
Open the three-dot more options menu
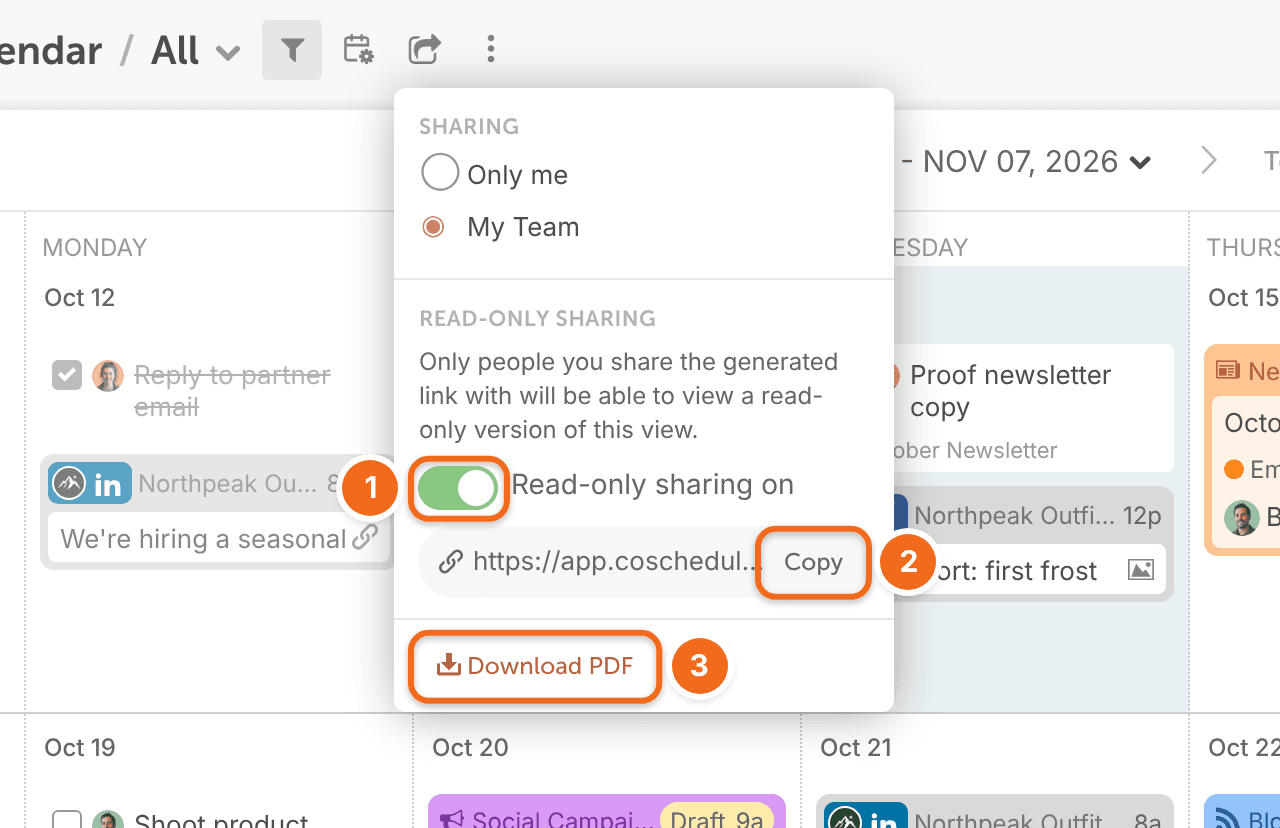(490, 49)
